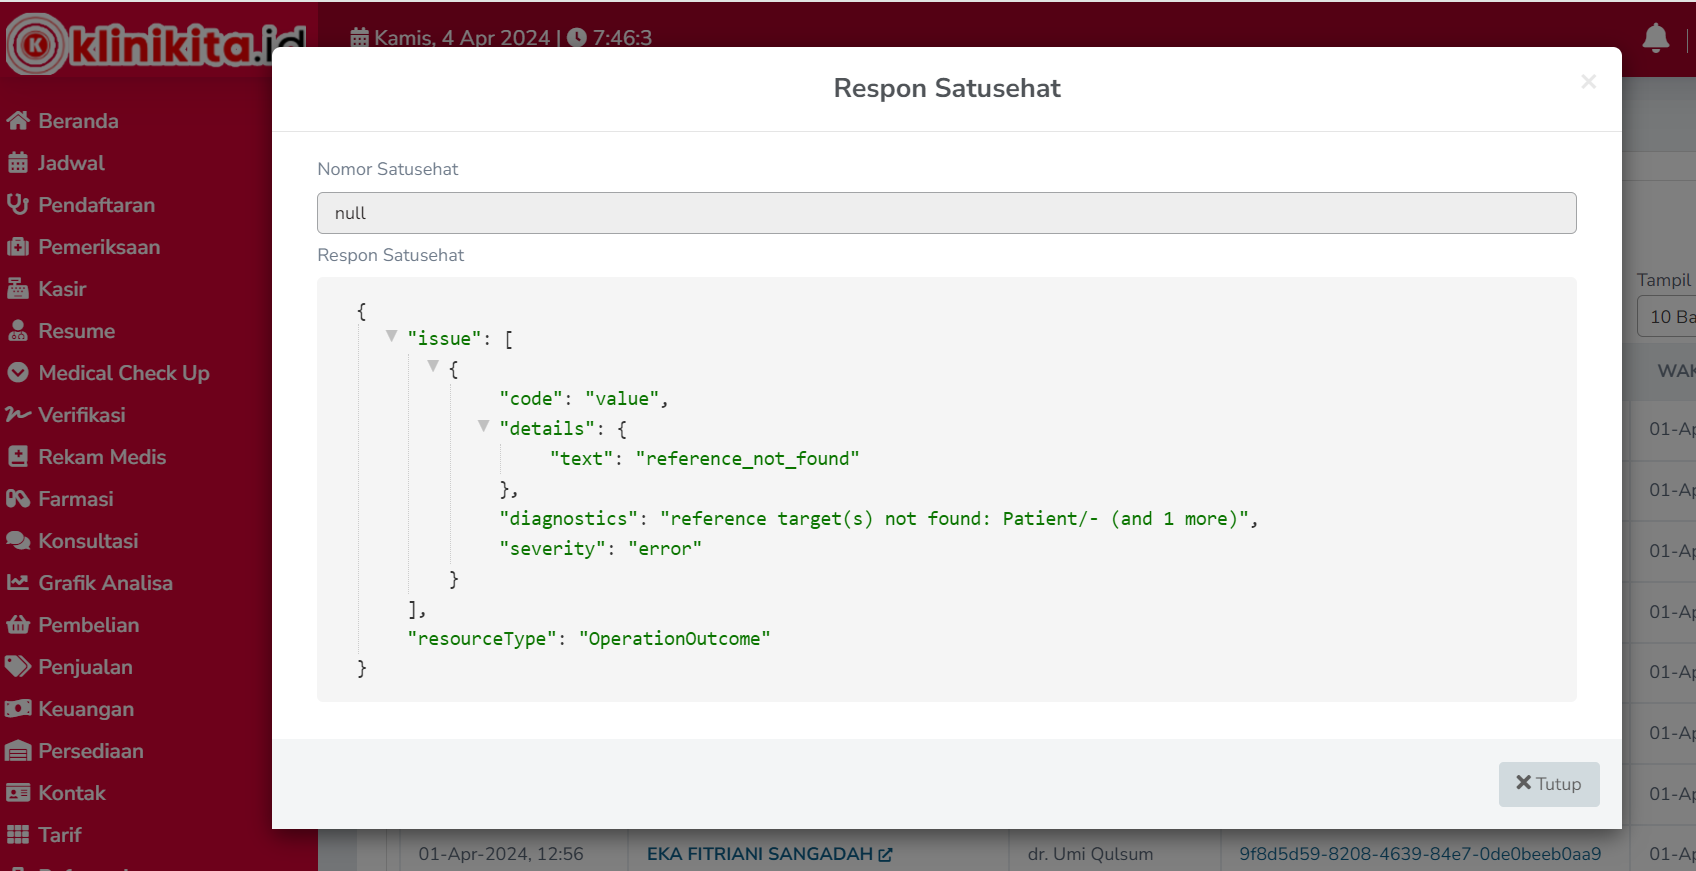Screen dimensions: 1696x871
Task: Click the Jadwal calendar icon
Action: tap(18, 163)
